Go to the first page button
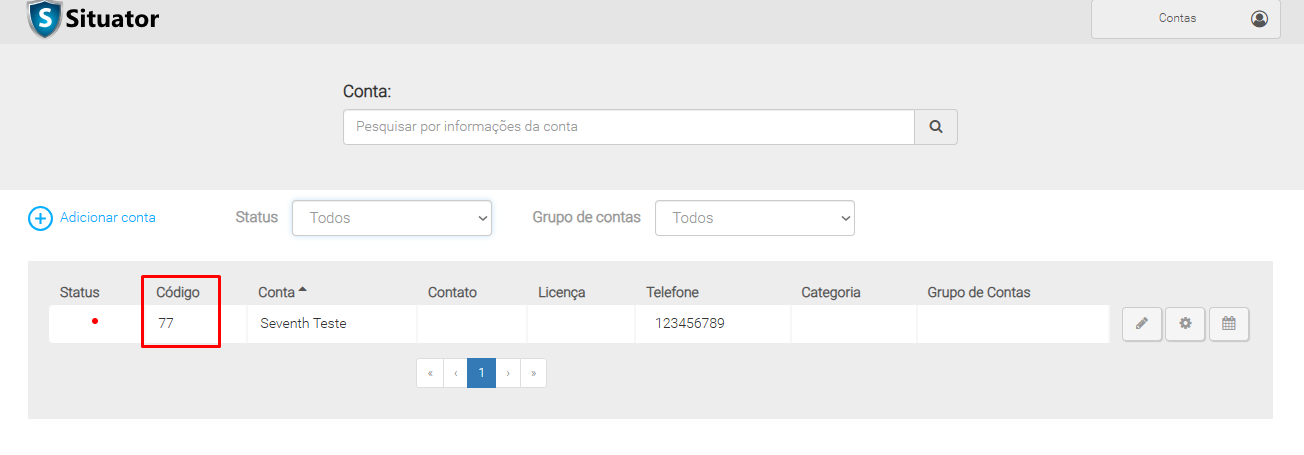 430,373
